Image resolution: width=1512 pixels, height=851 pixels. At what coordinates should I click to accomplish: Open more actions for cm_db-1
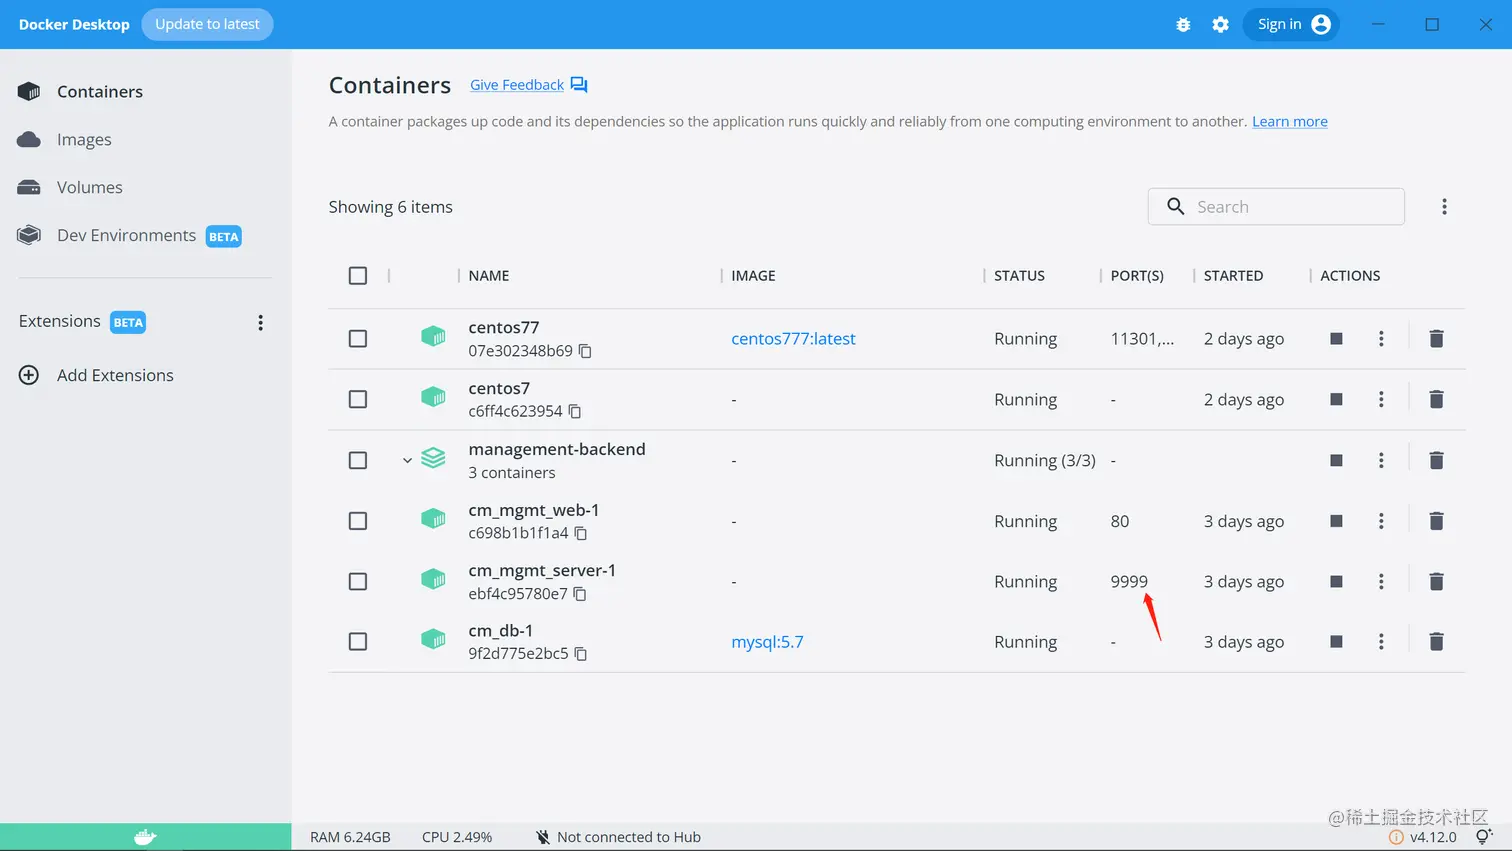click(x=1381, y=642)
